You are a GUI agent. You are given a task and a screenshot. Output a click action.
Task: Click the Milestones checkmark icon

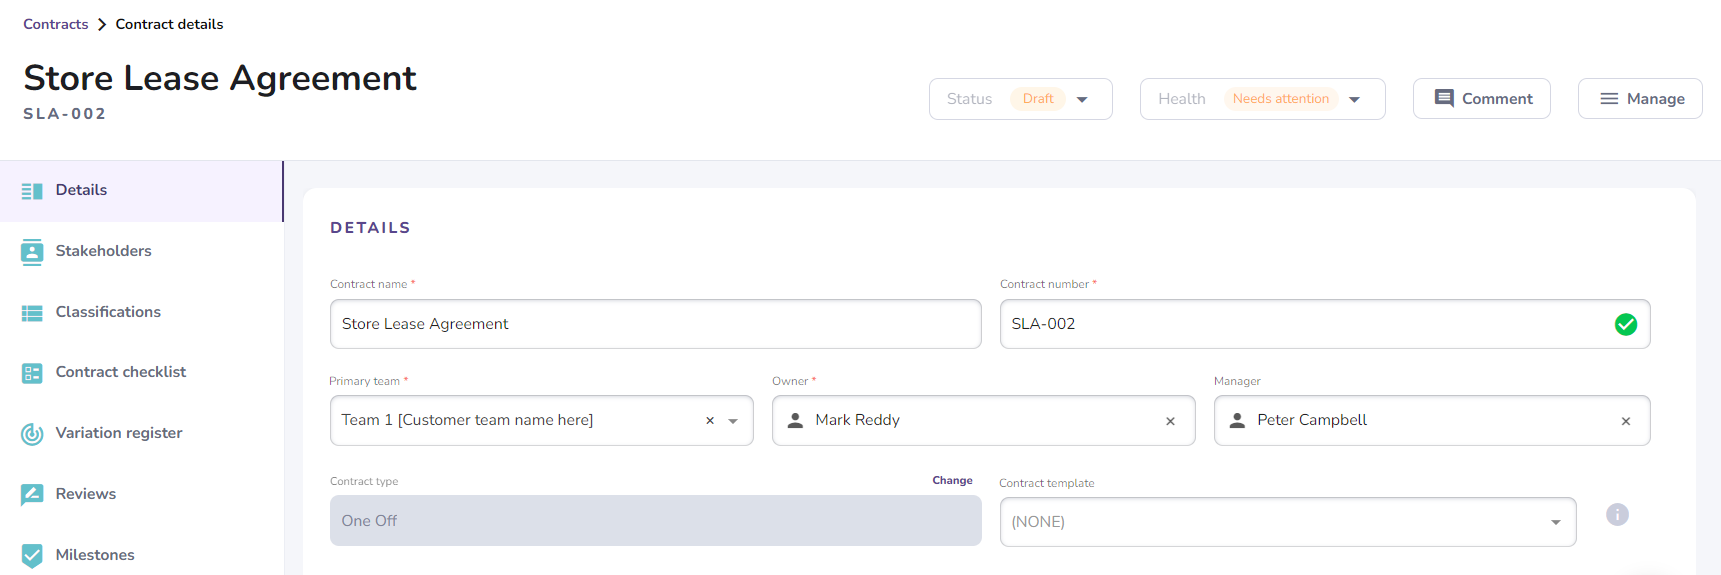32,555
